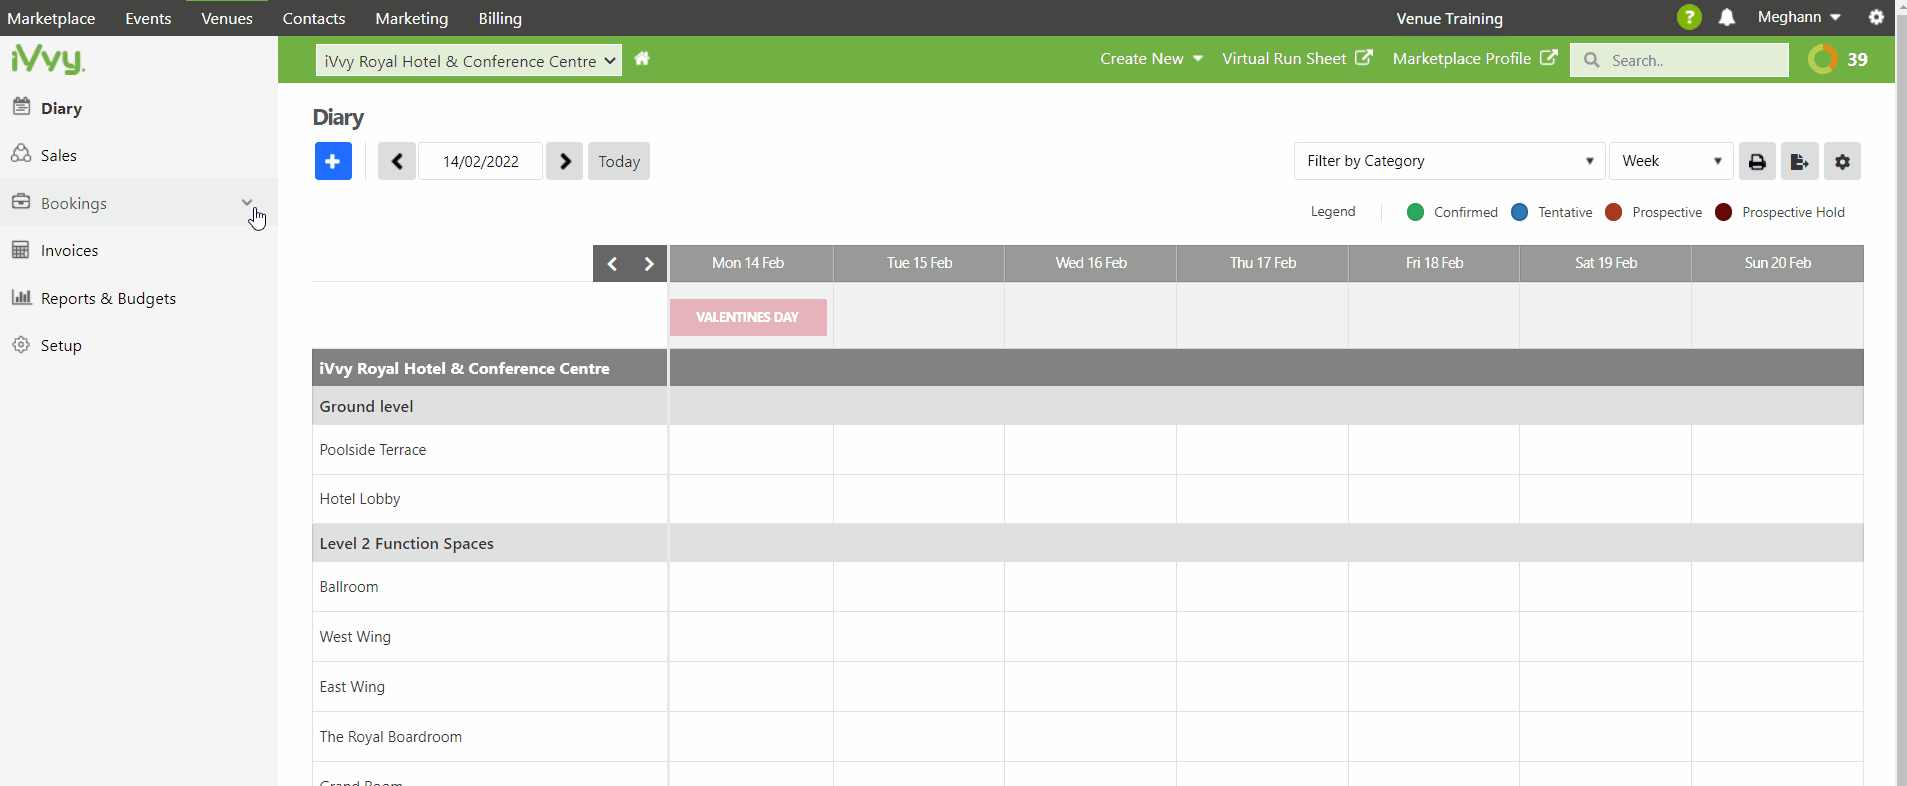Click the Ballroom row label
Image resolution: width=1907 pixels, height=786 pixels.
tap(349, 587)
